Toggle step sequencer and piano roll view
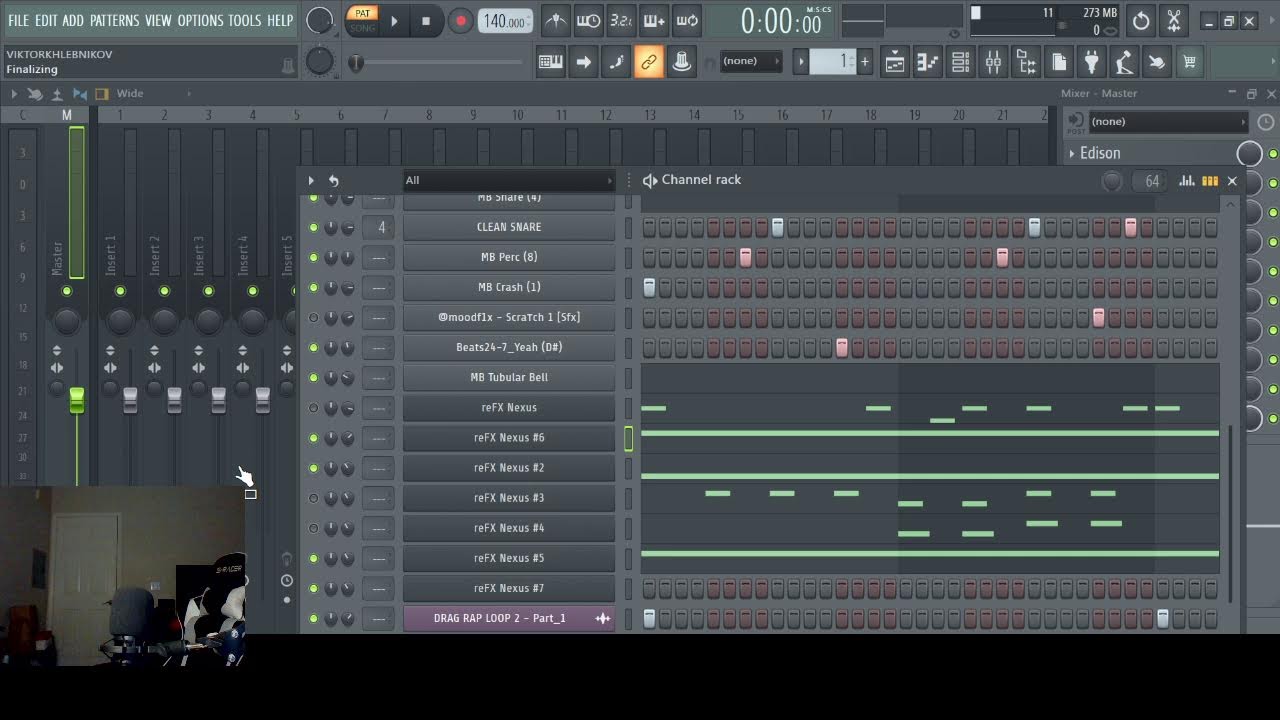This screenshot has width=1280, height=720. tap(1210, 181)
